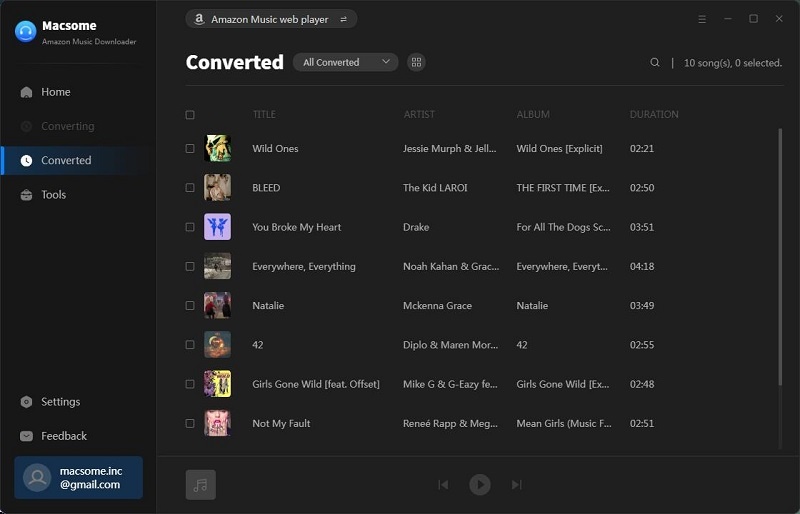Select artist 'Drake'
The height and width of the screenshot is (514, 800).
point(416,227)
